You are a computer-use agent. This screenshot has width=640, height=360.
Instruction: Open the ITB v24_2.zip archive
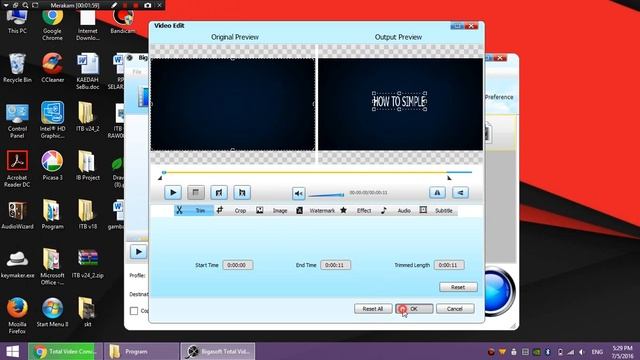tap(87, 264)
